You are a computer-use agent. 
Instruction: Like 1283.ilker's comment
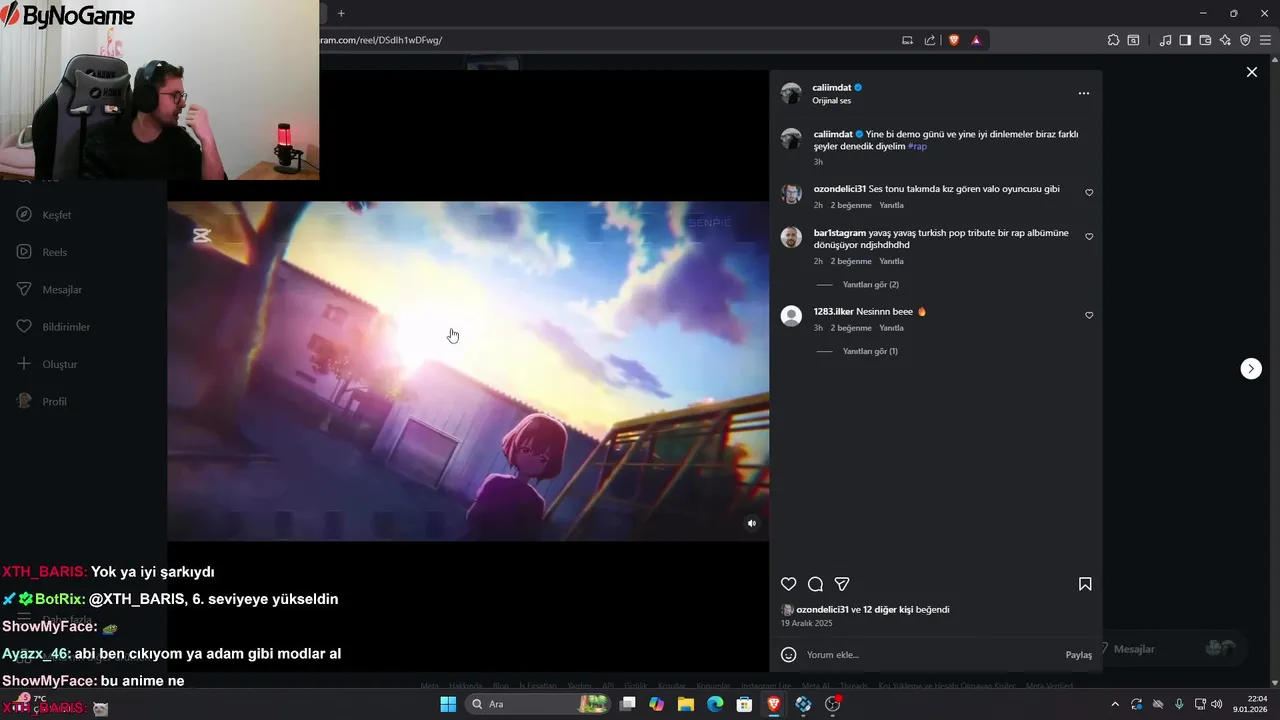point(1089,315)
